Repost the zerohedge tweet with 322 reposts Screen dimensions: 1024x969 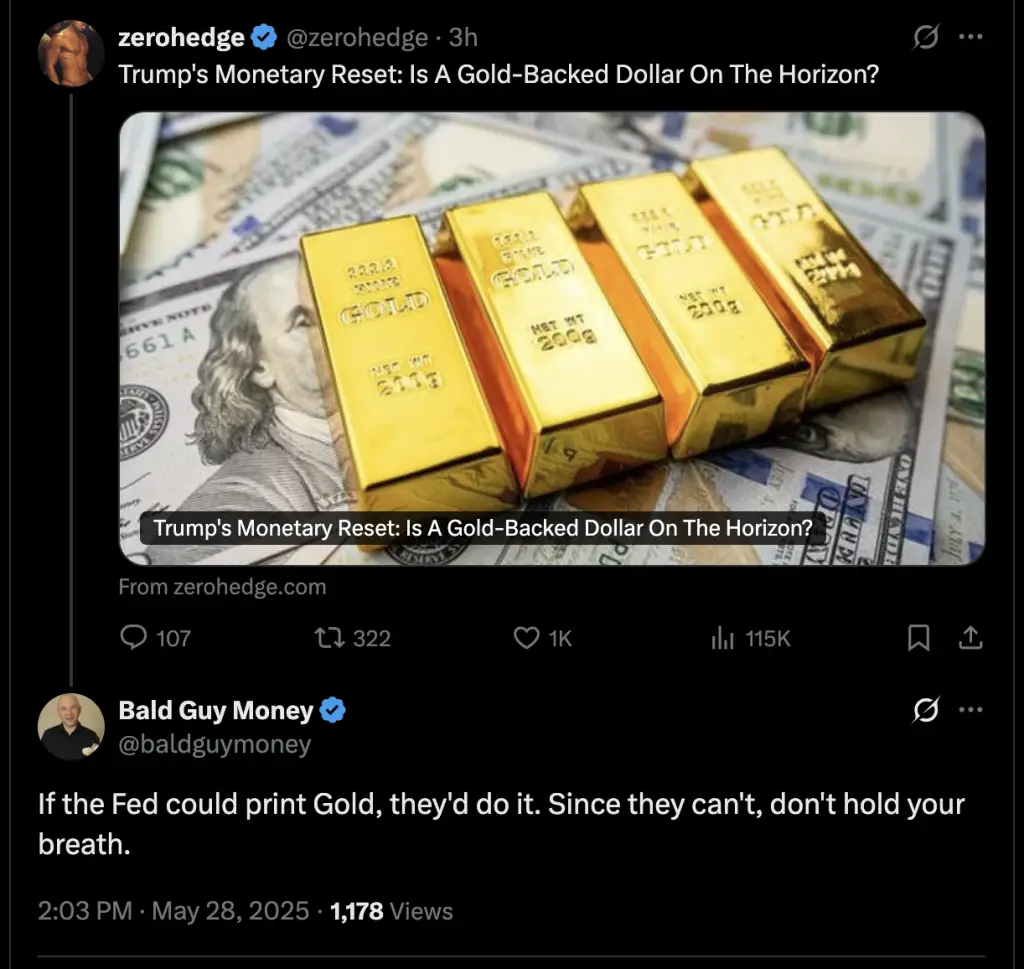pos(352,638)
